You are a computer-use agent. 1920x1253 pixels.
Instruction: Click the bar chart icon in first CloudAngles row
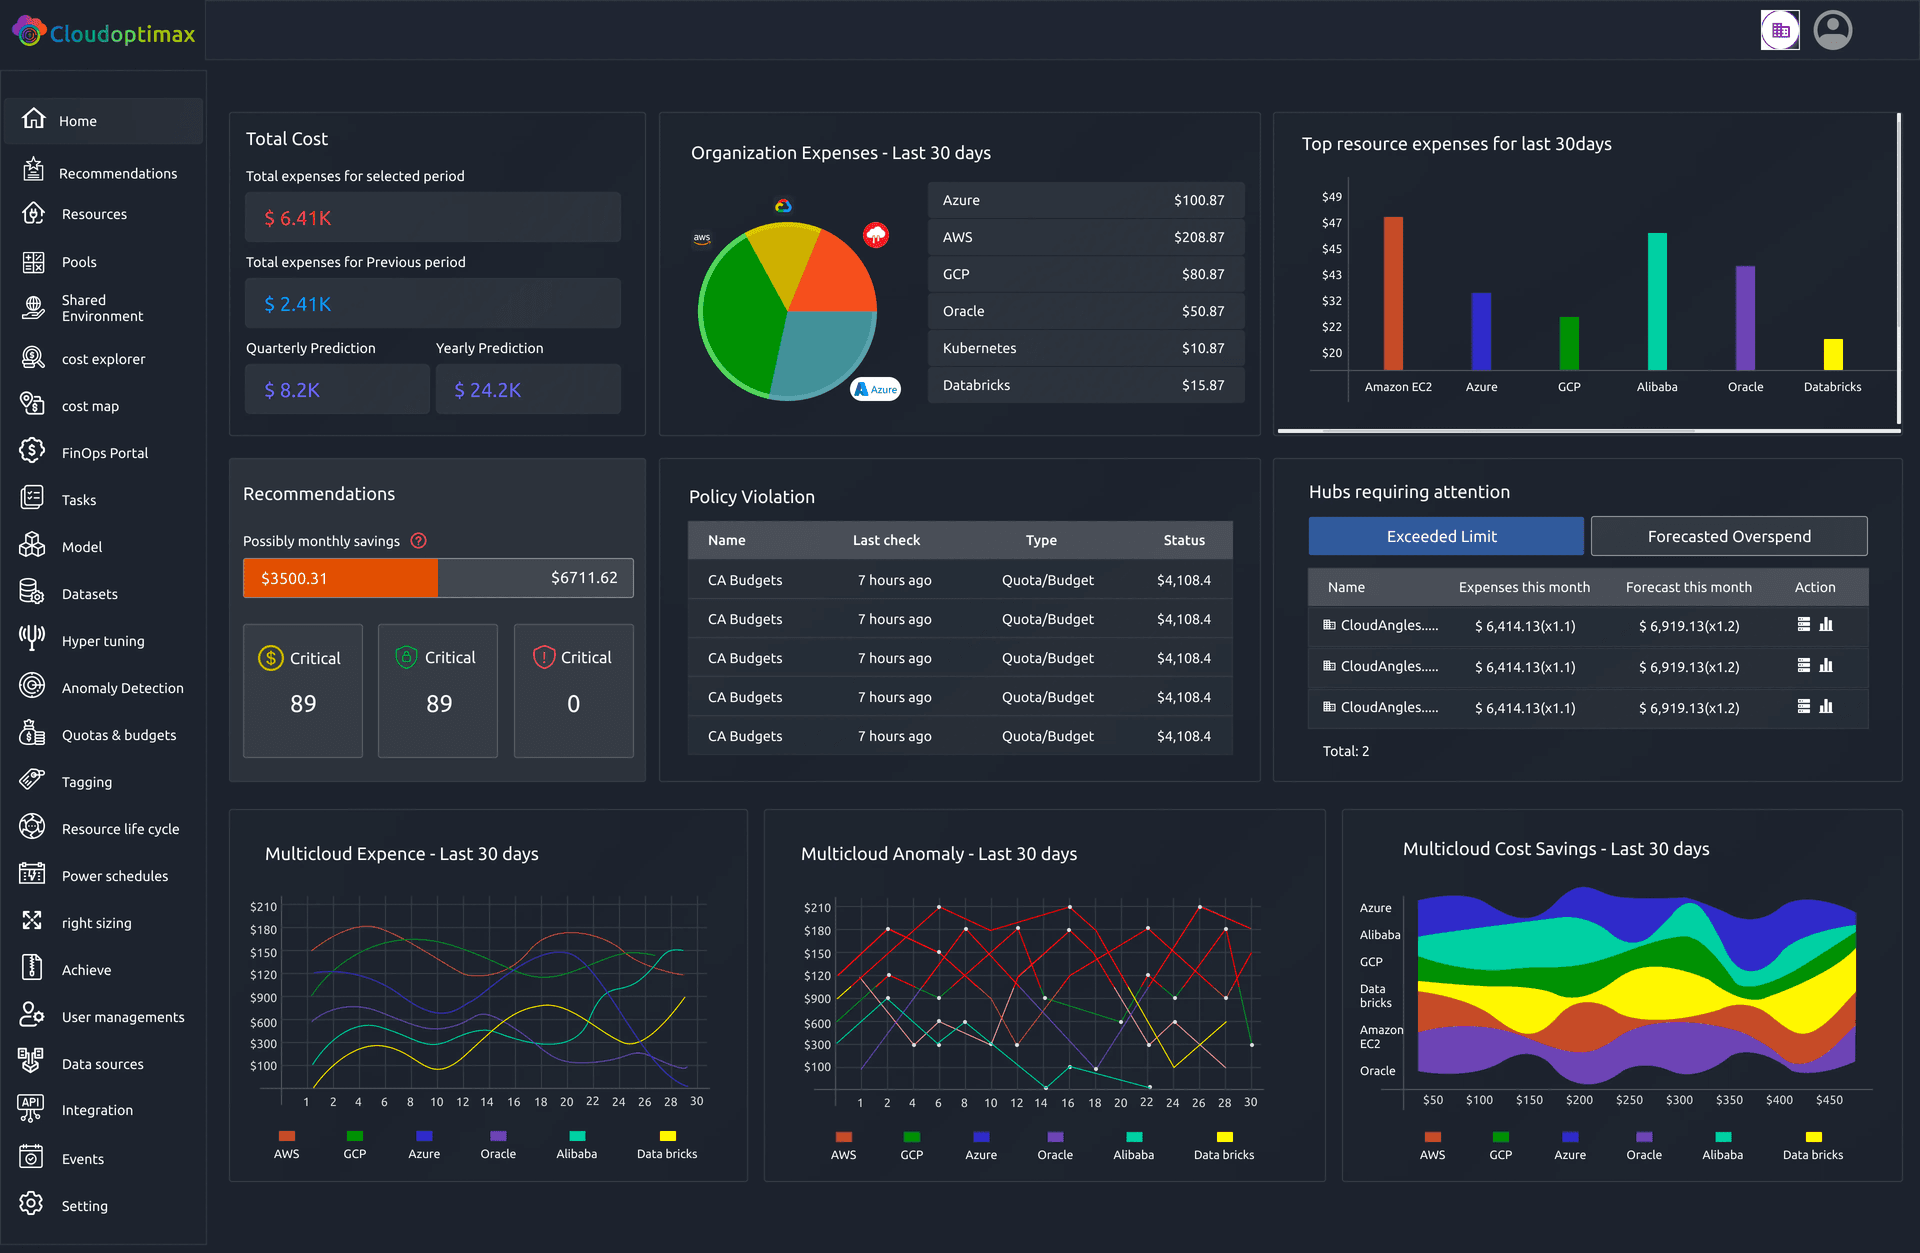point(1826,625)
